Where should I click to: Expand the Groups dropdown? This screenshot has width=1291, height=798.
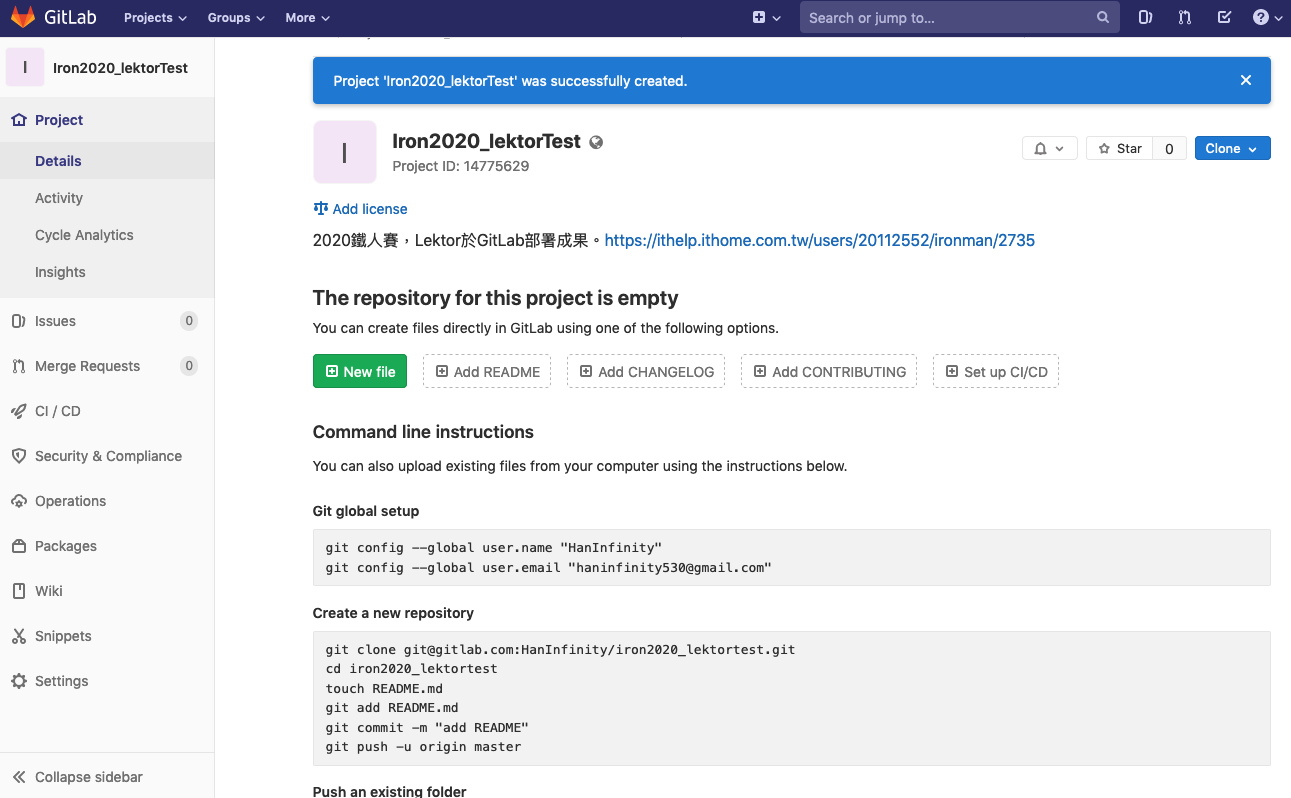point(234,17)
